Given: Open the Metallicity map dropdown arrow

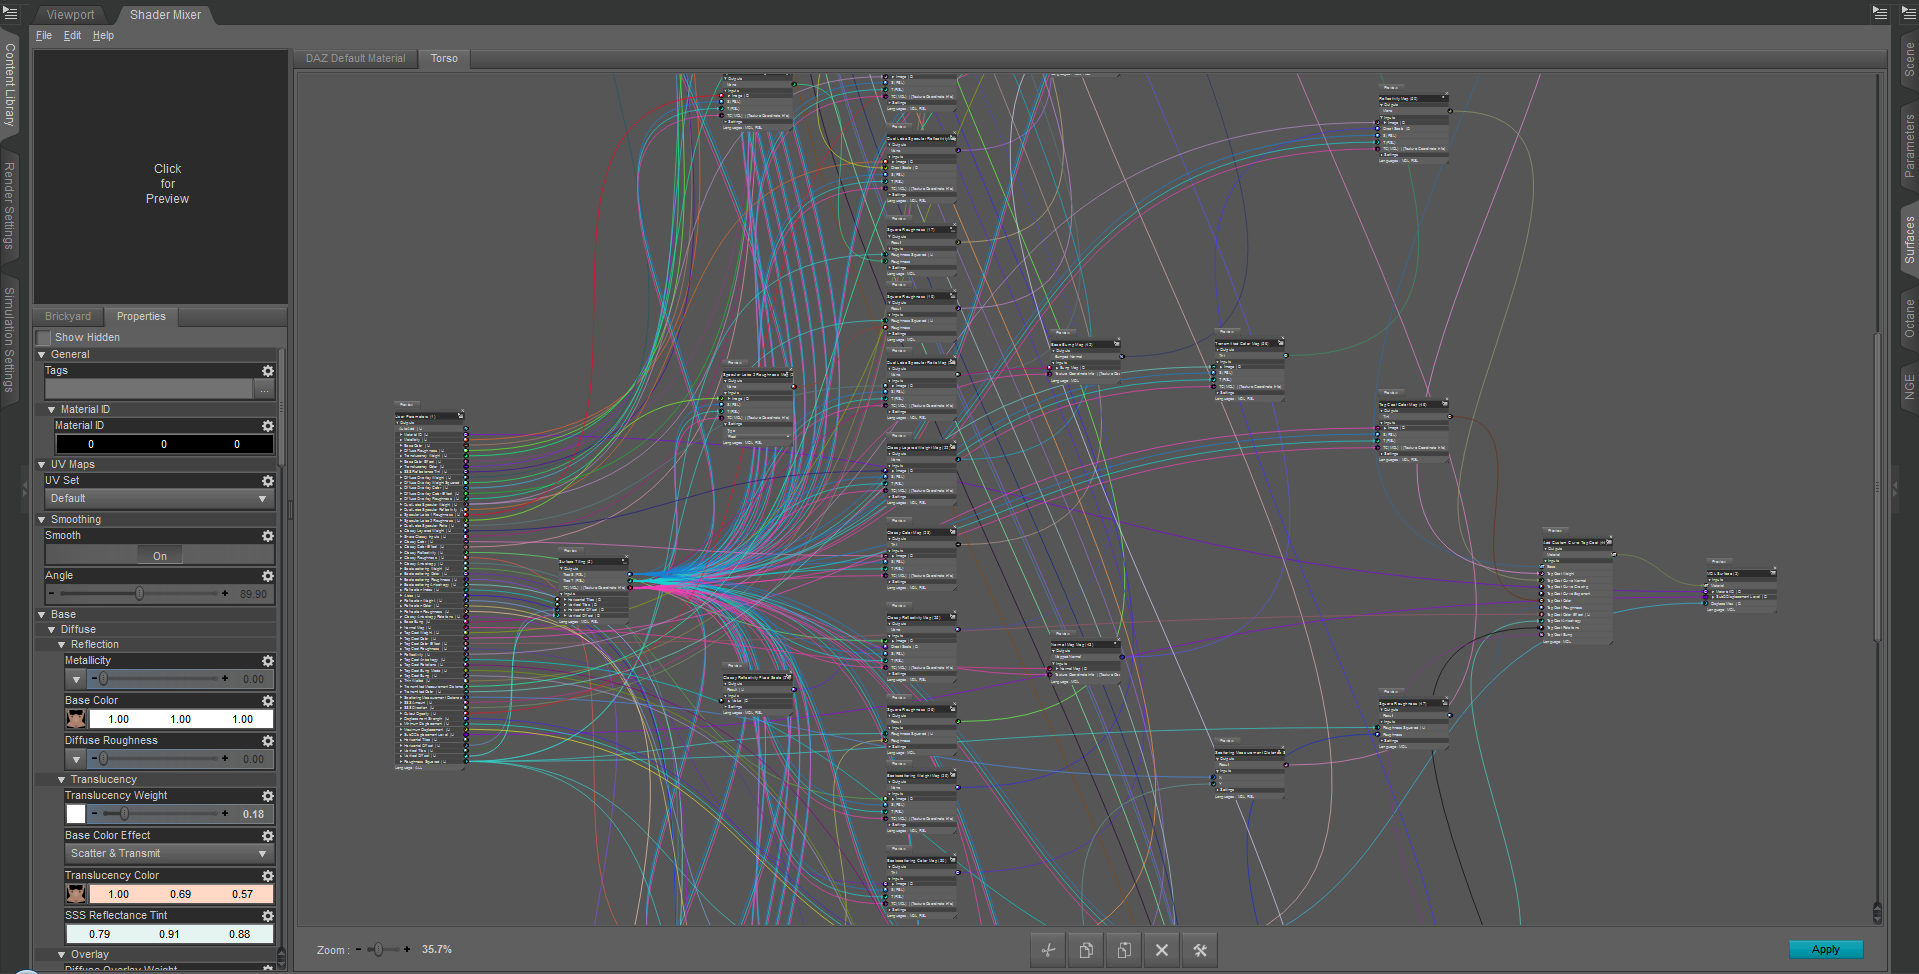Looking at the screenshot, I should [76, 679].
